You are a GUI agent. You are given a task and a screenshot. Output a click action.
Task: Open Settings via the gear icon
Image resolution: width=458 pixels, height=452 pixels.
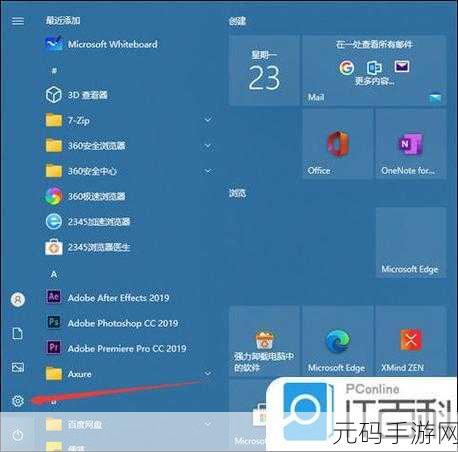[18, 401]
